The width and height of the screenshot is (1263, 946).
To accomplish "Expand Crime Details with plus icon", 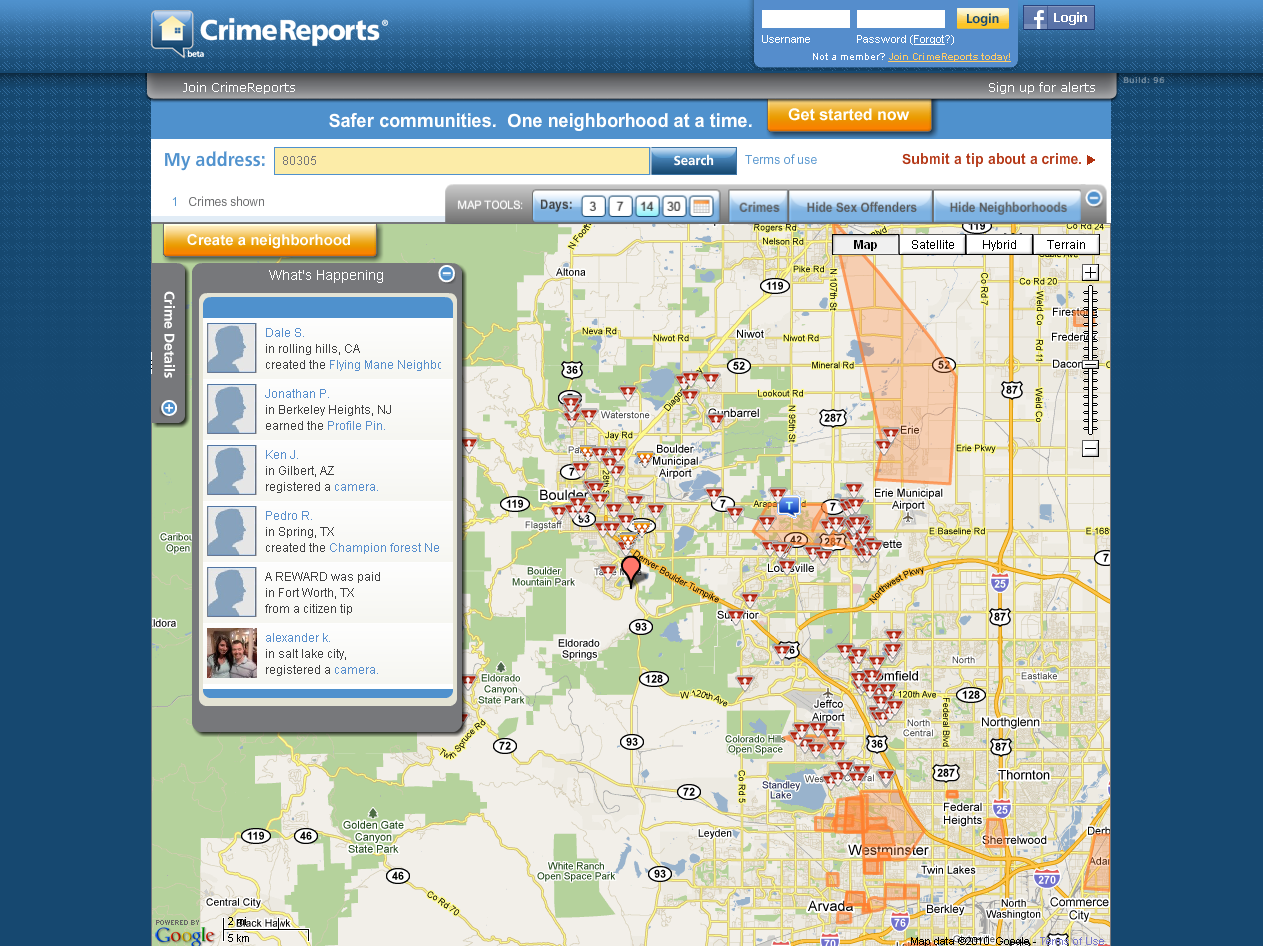I will point(168,407).
